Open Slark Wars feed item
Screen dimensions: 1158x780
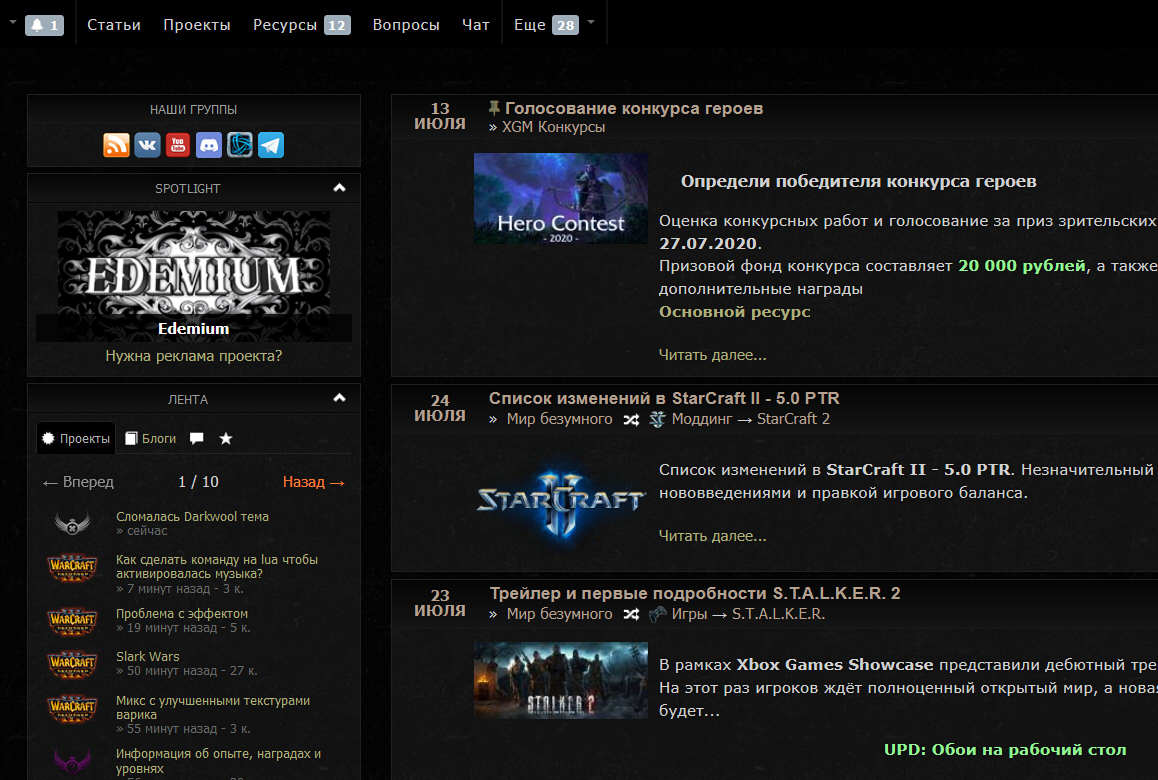tap(148, 657)
